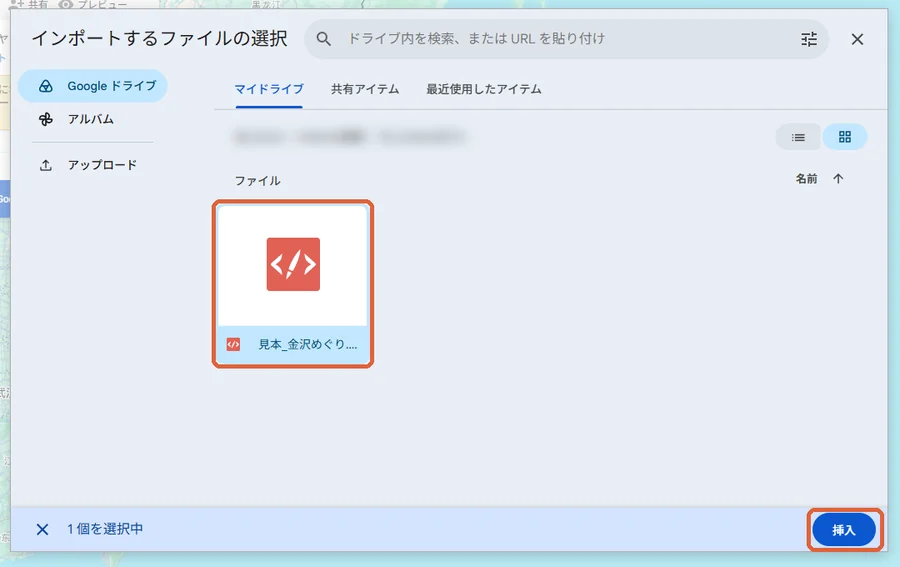Click the blurred folder path breadcrumb
The image size is (900, 567).
pos(350,137)
